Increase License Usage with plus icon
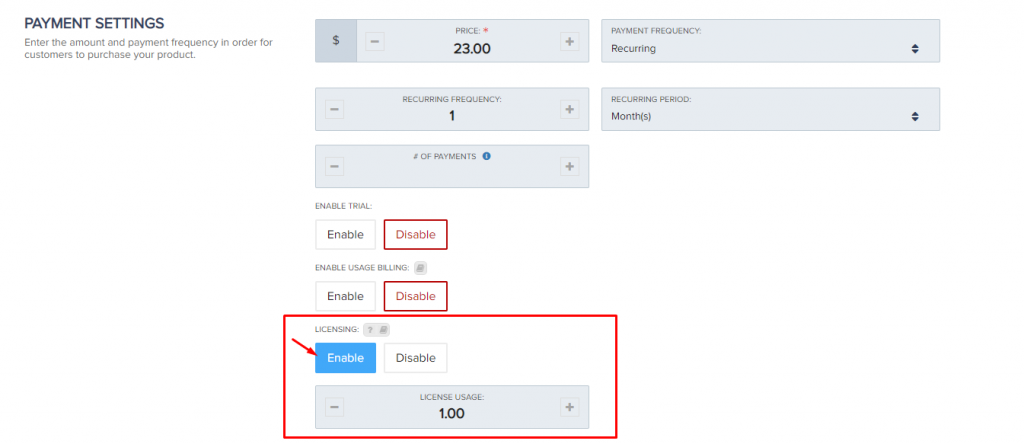This screenshot has height=444, width=1024. coord(570,407)
